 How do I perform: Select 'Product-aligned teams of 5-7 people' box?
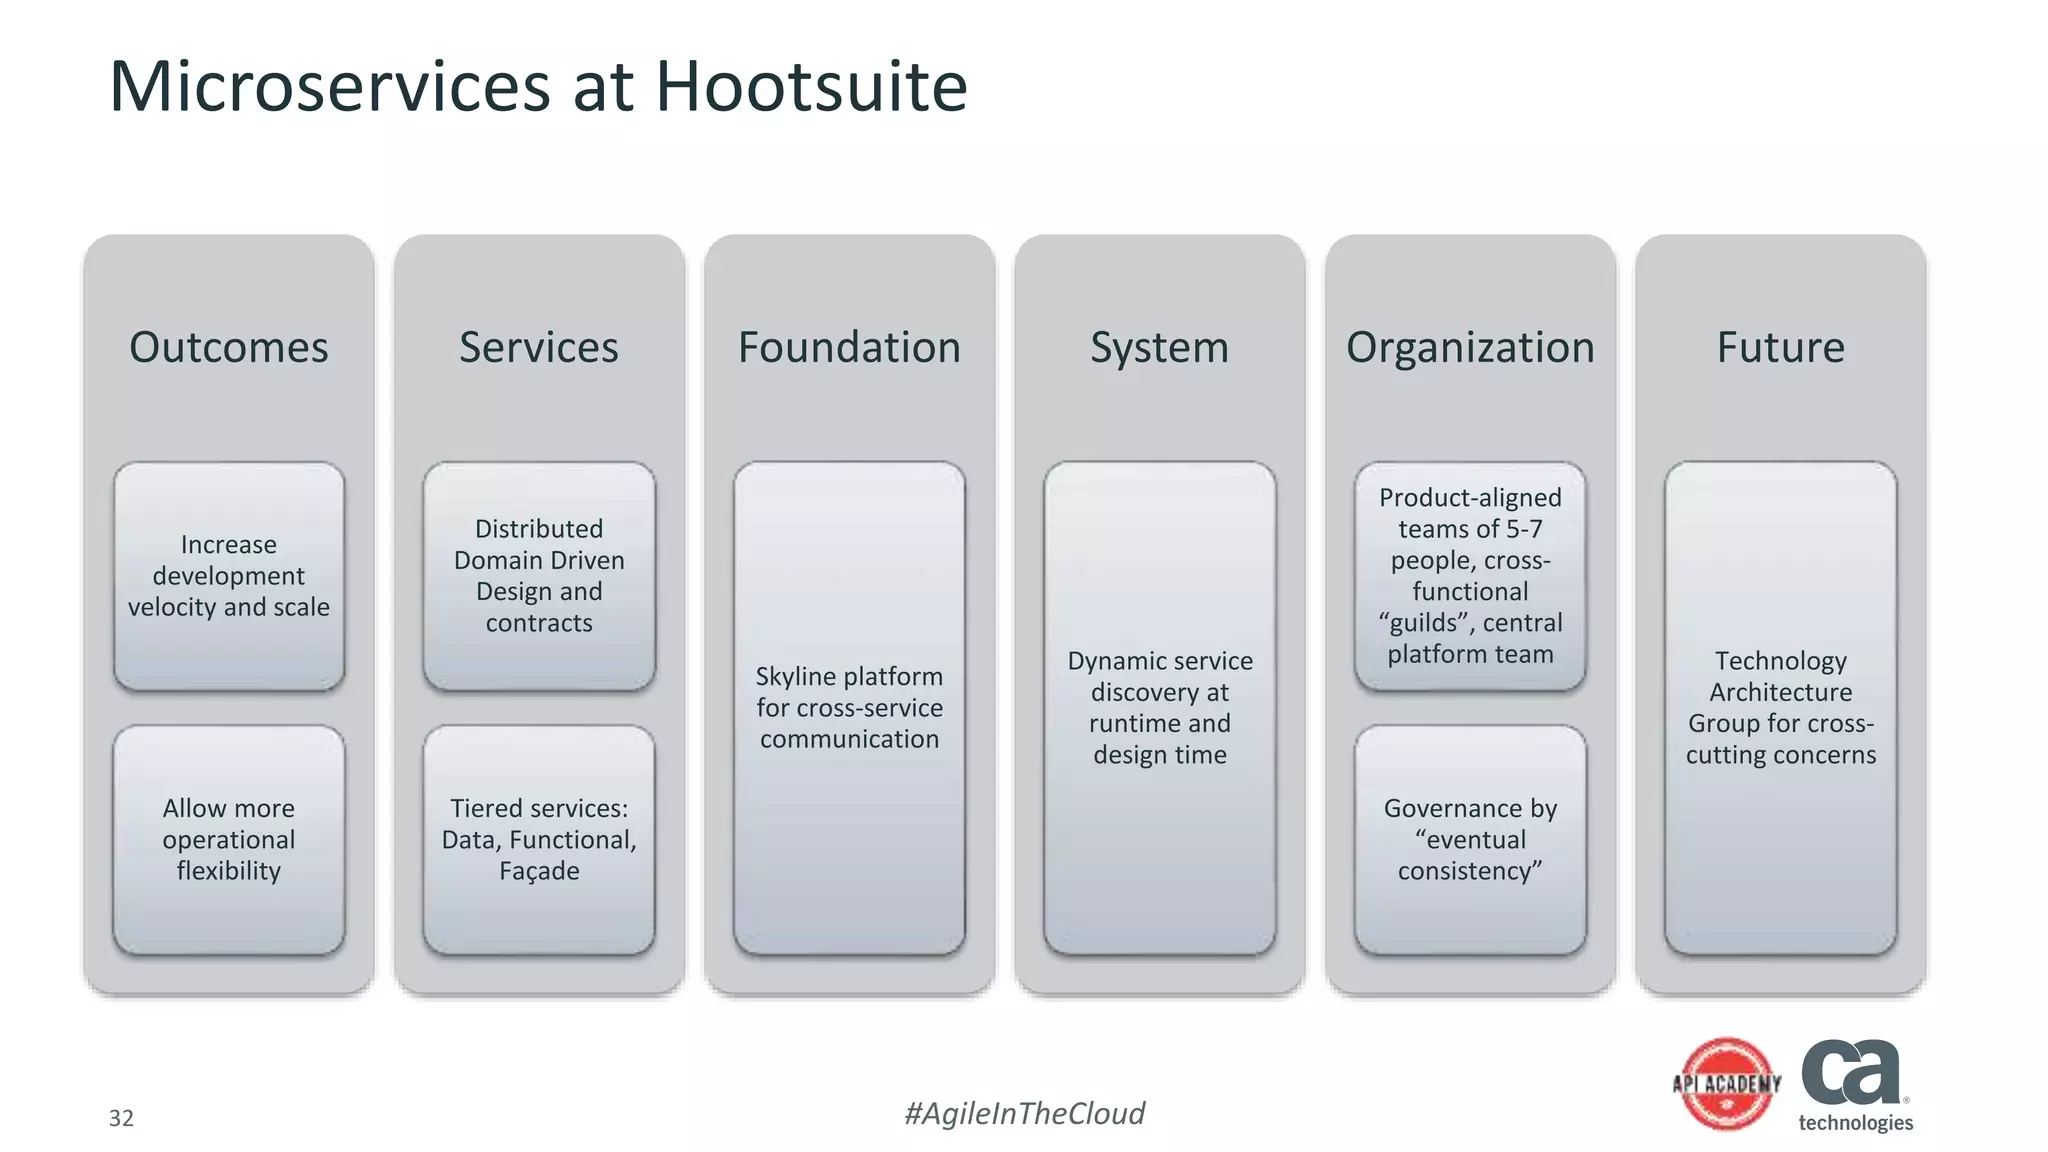click(x=1470, y=576)
